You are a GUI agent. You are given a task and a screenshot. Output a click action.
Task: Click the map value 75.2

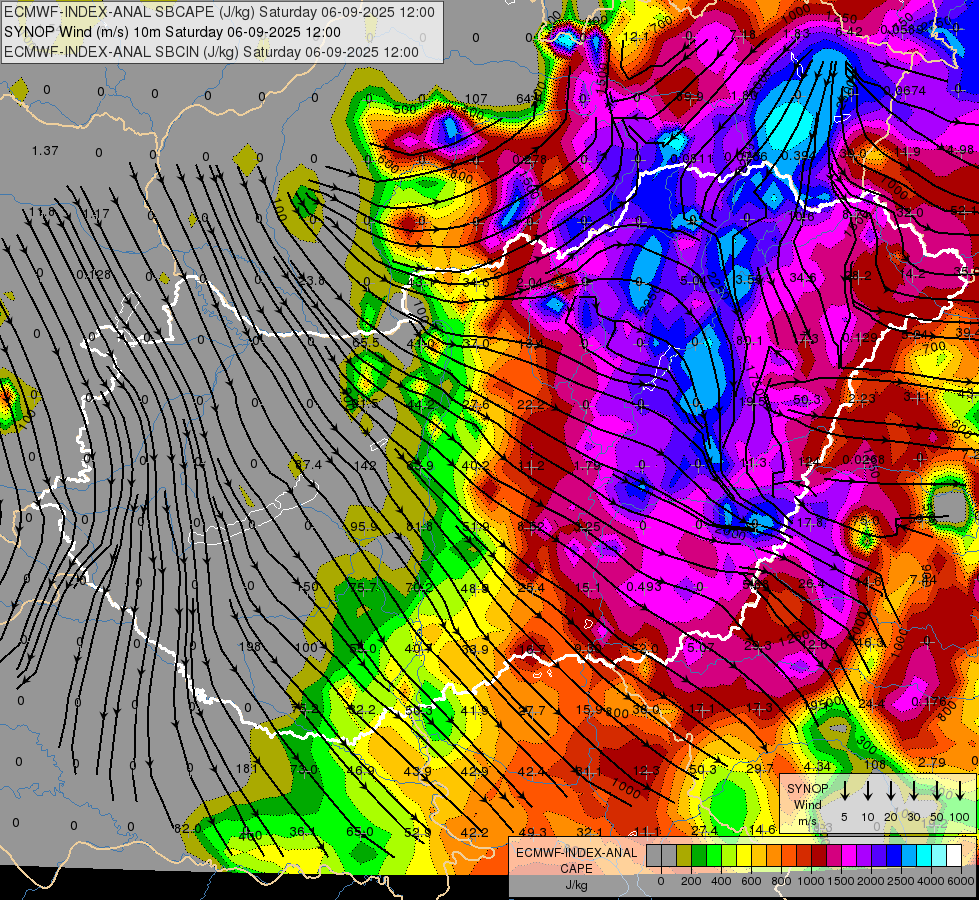coord(306,709)
